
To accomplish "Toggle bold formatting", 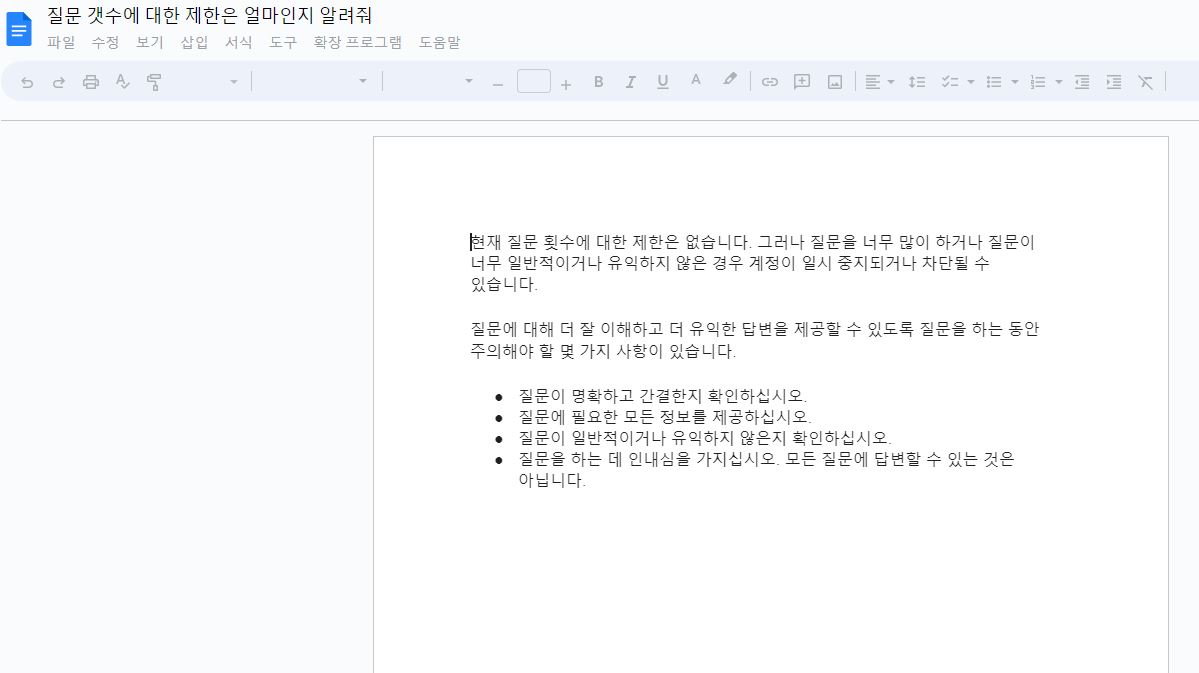I will (598, 81).
